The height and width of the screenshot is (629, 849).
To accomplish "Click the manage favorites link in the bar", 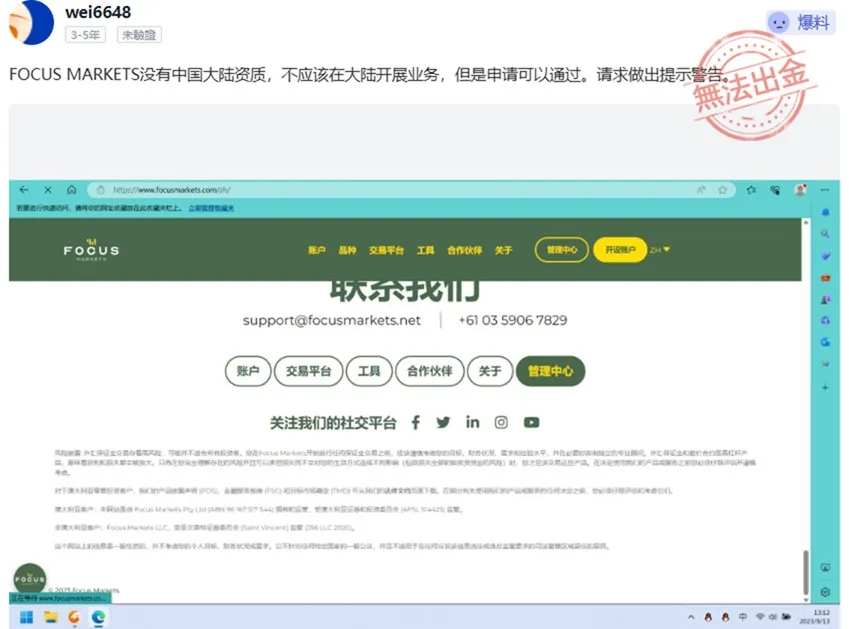I will click(211, 208).
